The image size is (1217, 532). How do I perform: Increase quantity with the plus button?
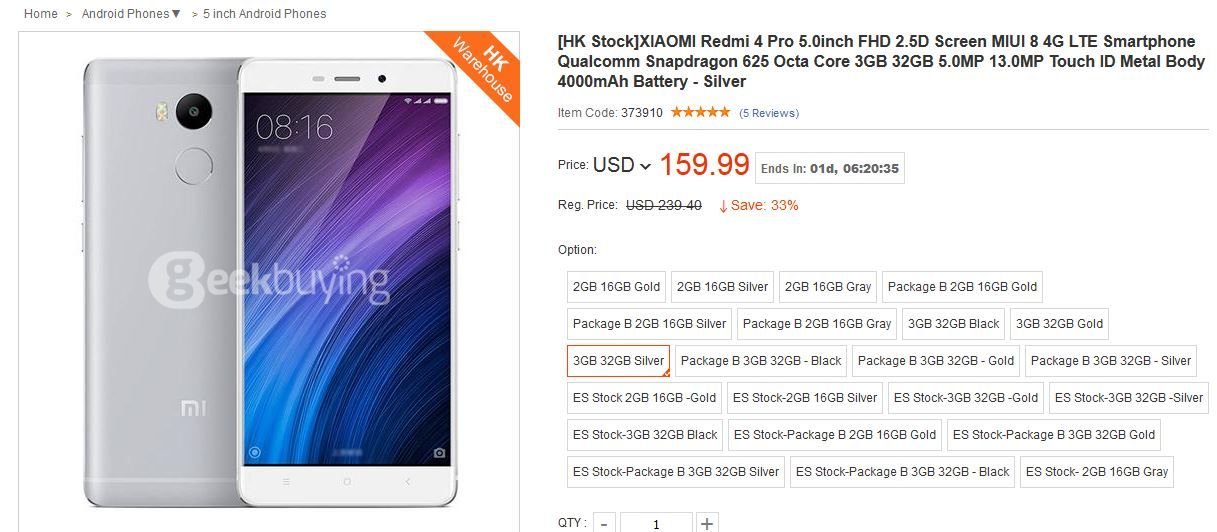[707, 523]
